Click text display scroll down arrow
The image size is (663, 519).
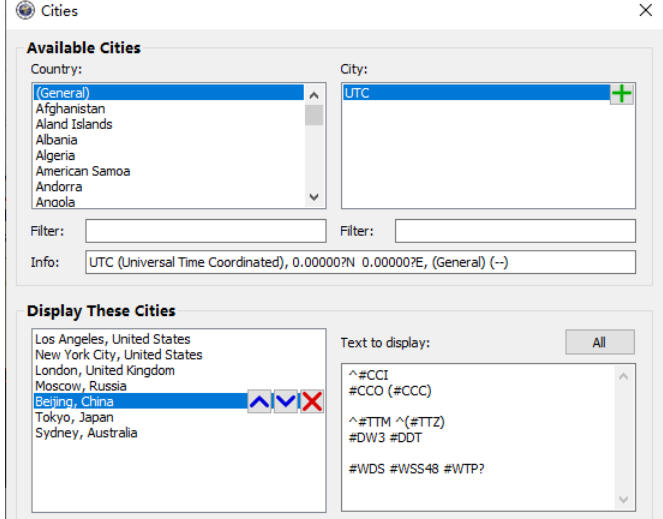(x=624, y=500)
